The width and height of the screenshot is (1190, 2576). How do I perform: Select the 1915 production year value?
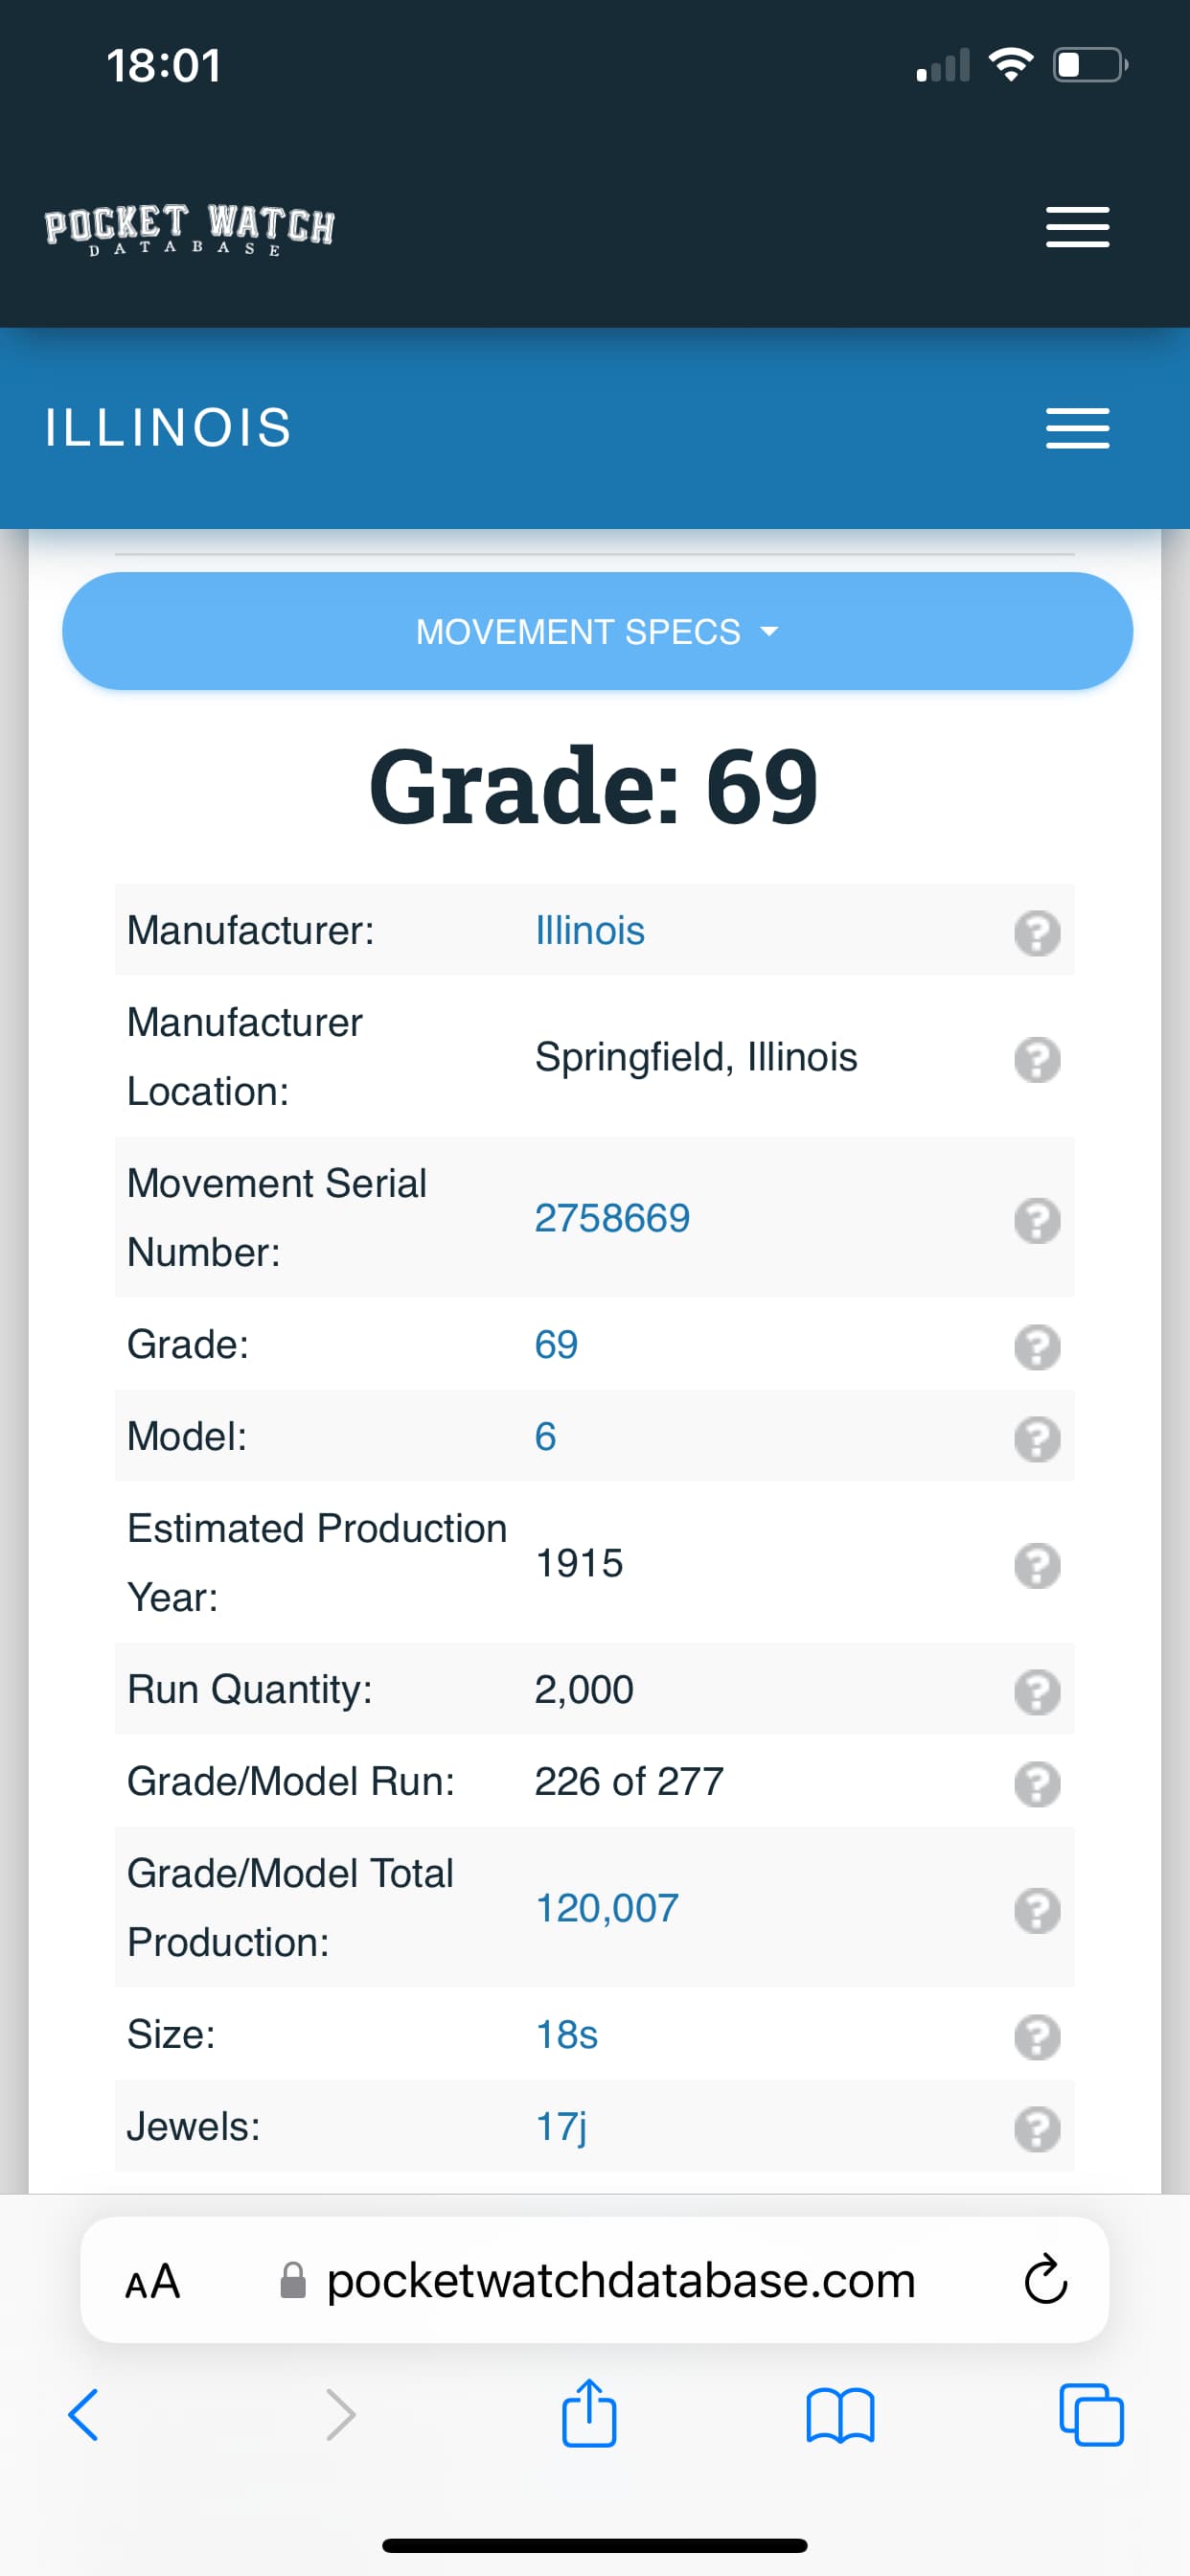click(579, 1563)
